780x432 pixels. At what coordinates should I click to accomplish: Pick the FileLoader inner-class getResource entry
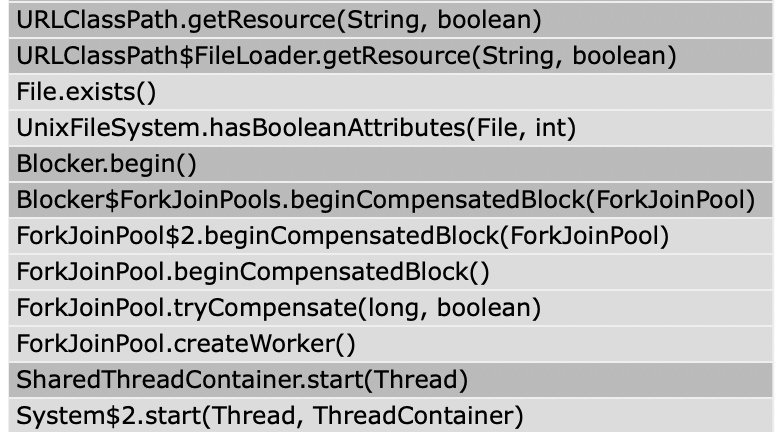click(390, 56)
